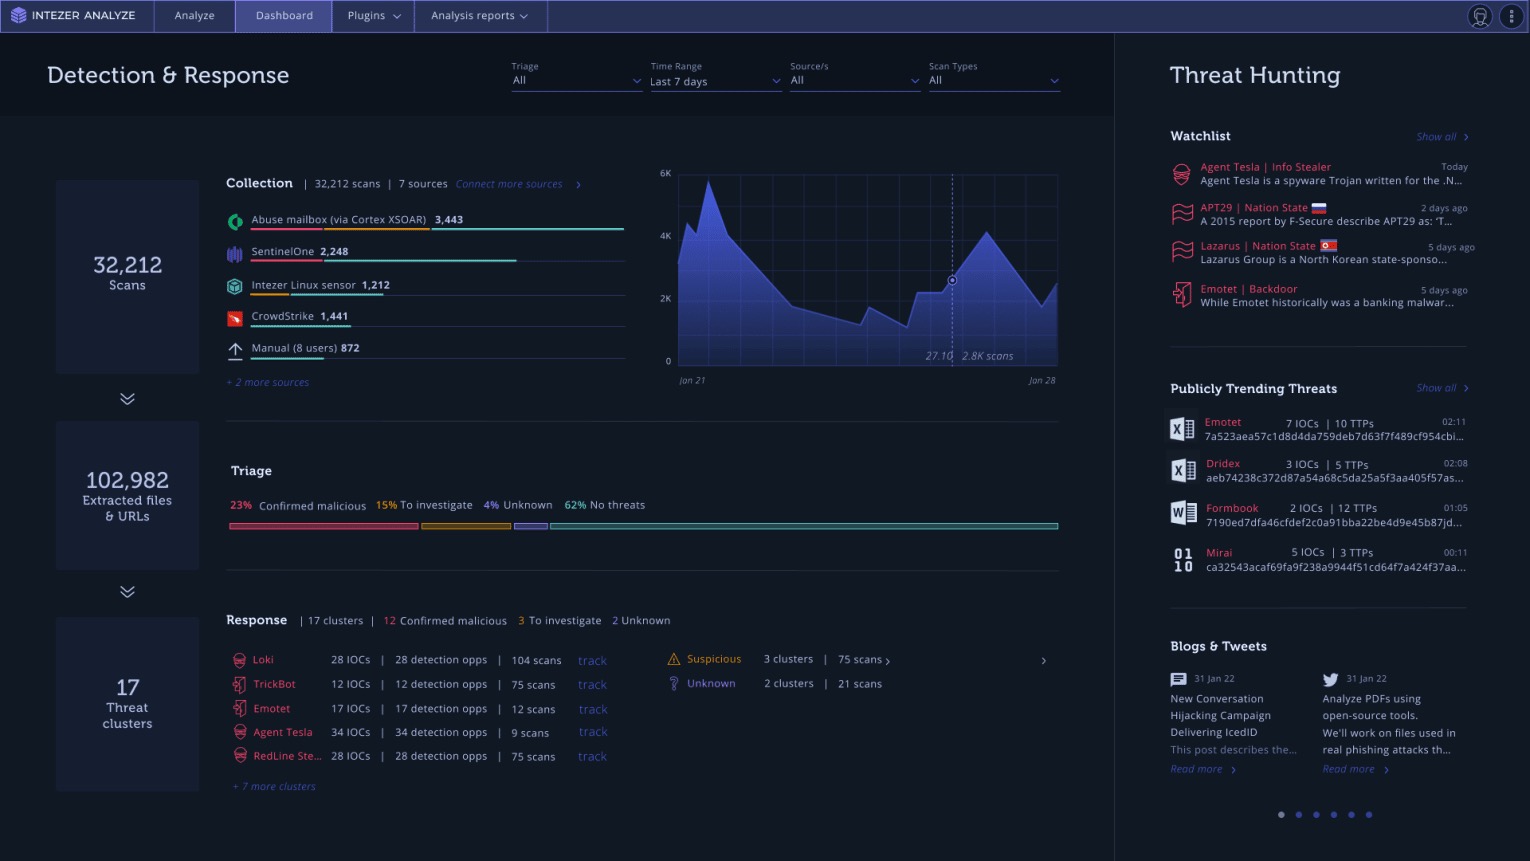Open the Triage filter dropdown

point(576,80)
